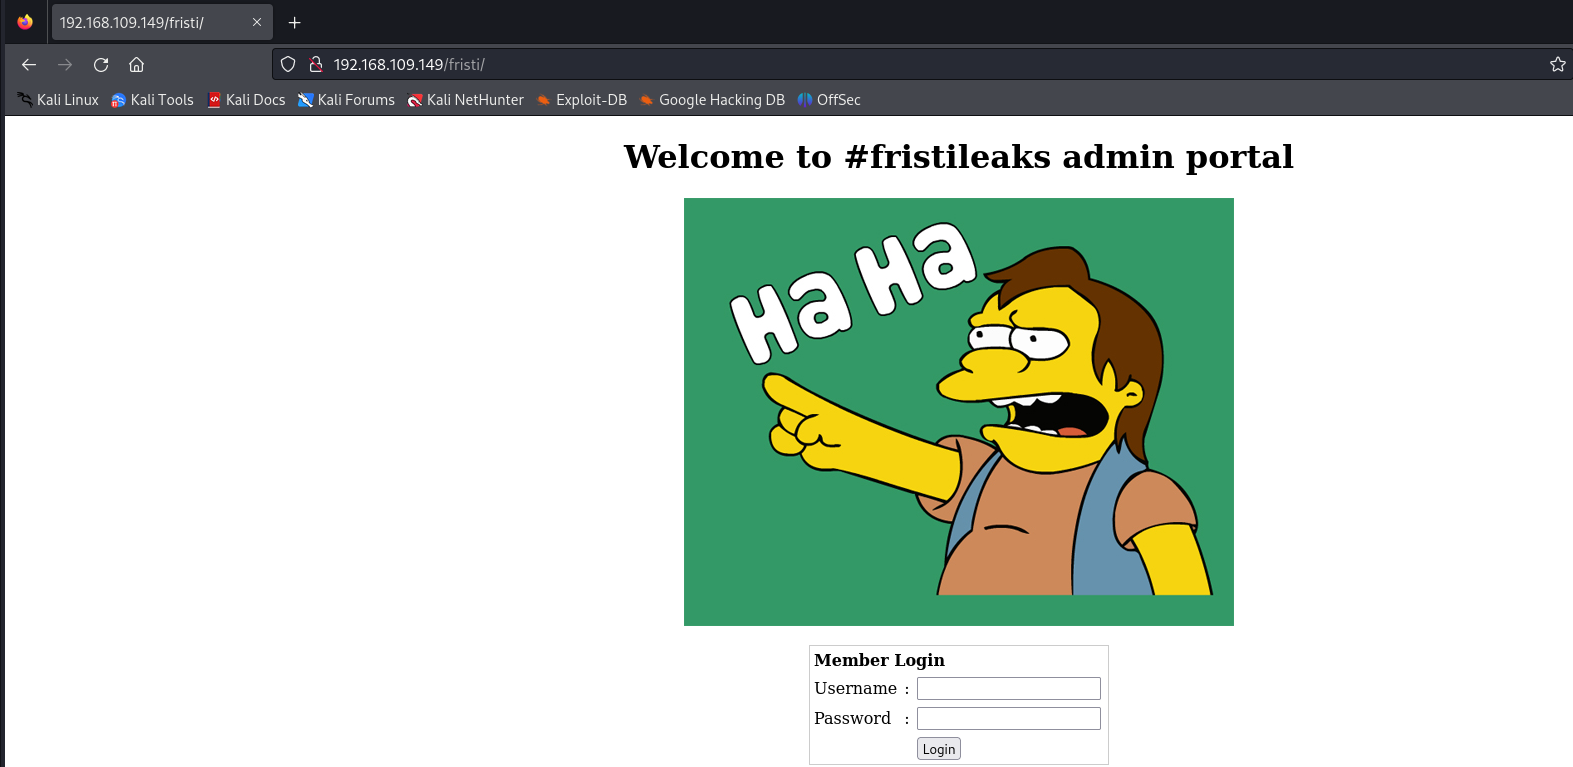1573x767 pixels.
Task: Open the Kali NetHunter bookmark
Action: pyautogui.click(x=465, y=100)
